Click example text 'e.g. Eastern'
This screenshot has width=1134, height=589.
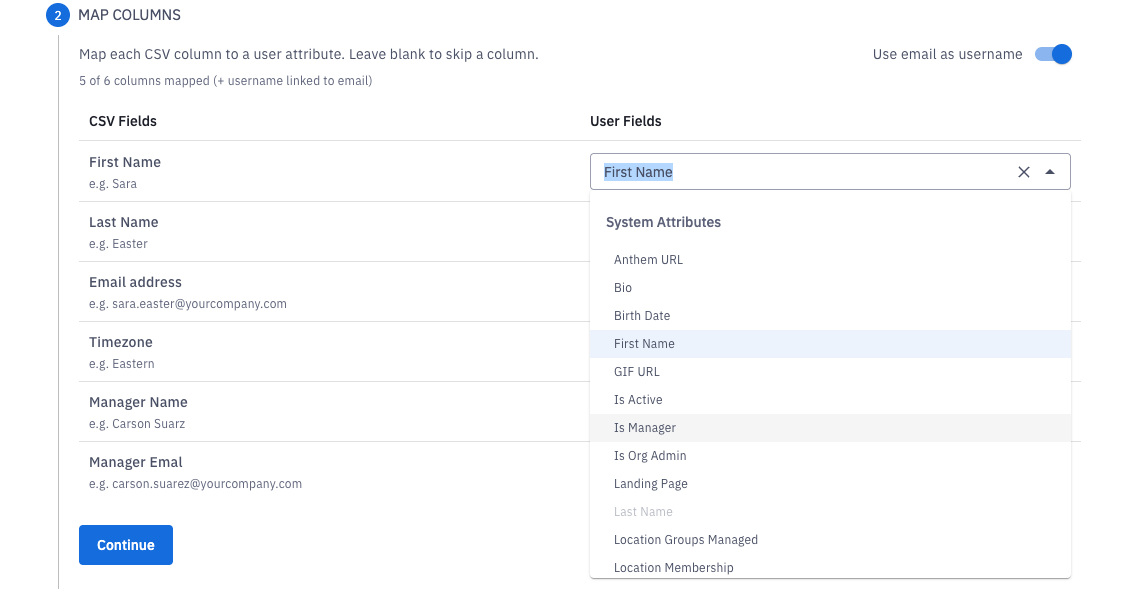coord(122,364)
